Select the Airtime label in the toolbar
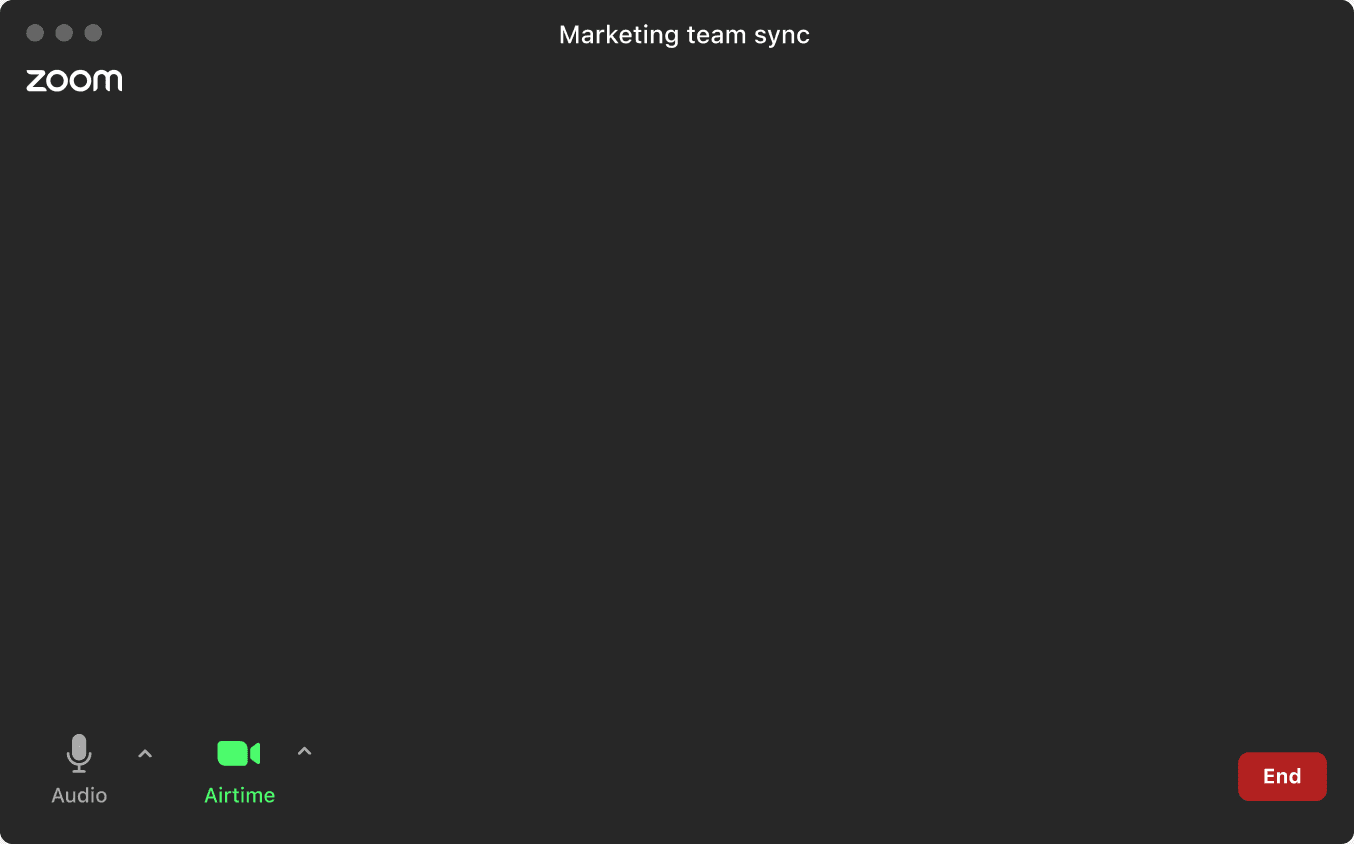The width and height of the screenshot is (1354, 844). pos(238,795)
